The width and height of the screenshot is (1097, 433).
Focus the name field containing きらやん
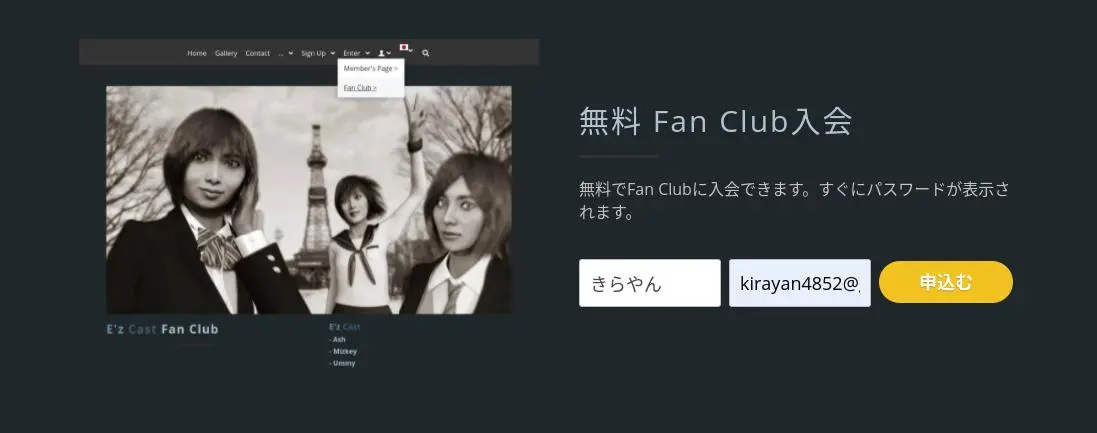click(x=649, y=283)
